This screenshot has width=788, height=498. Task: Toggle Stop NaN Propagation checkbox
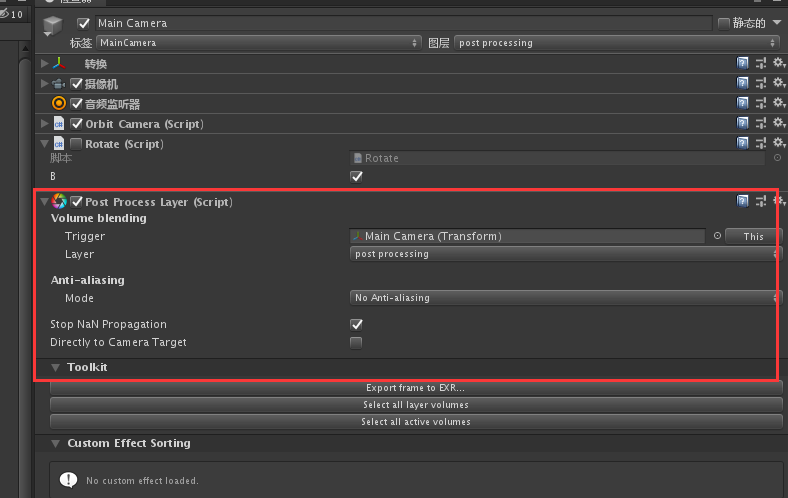(356, 324)
